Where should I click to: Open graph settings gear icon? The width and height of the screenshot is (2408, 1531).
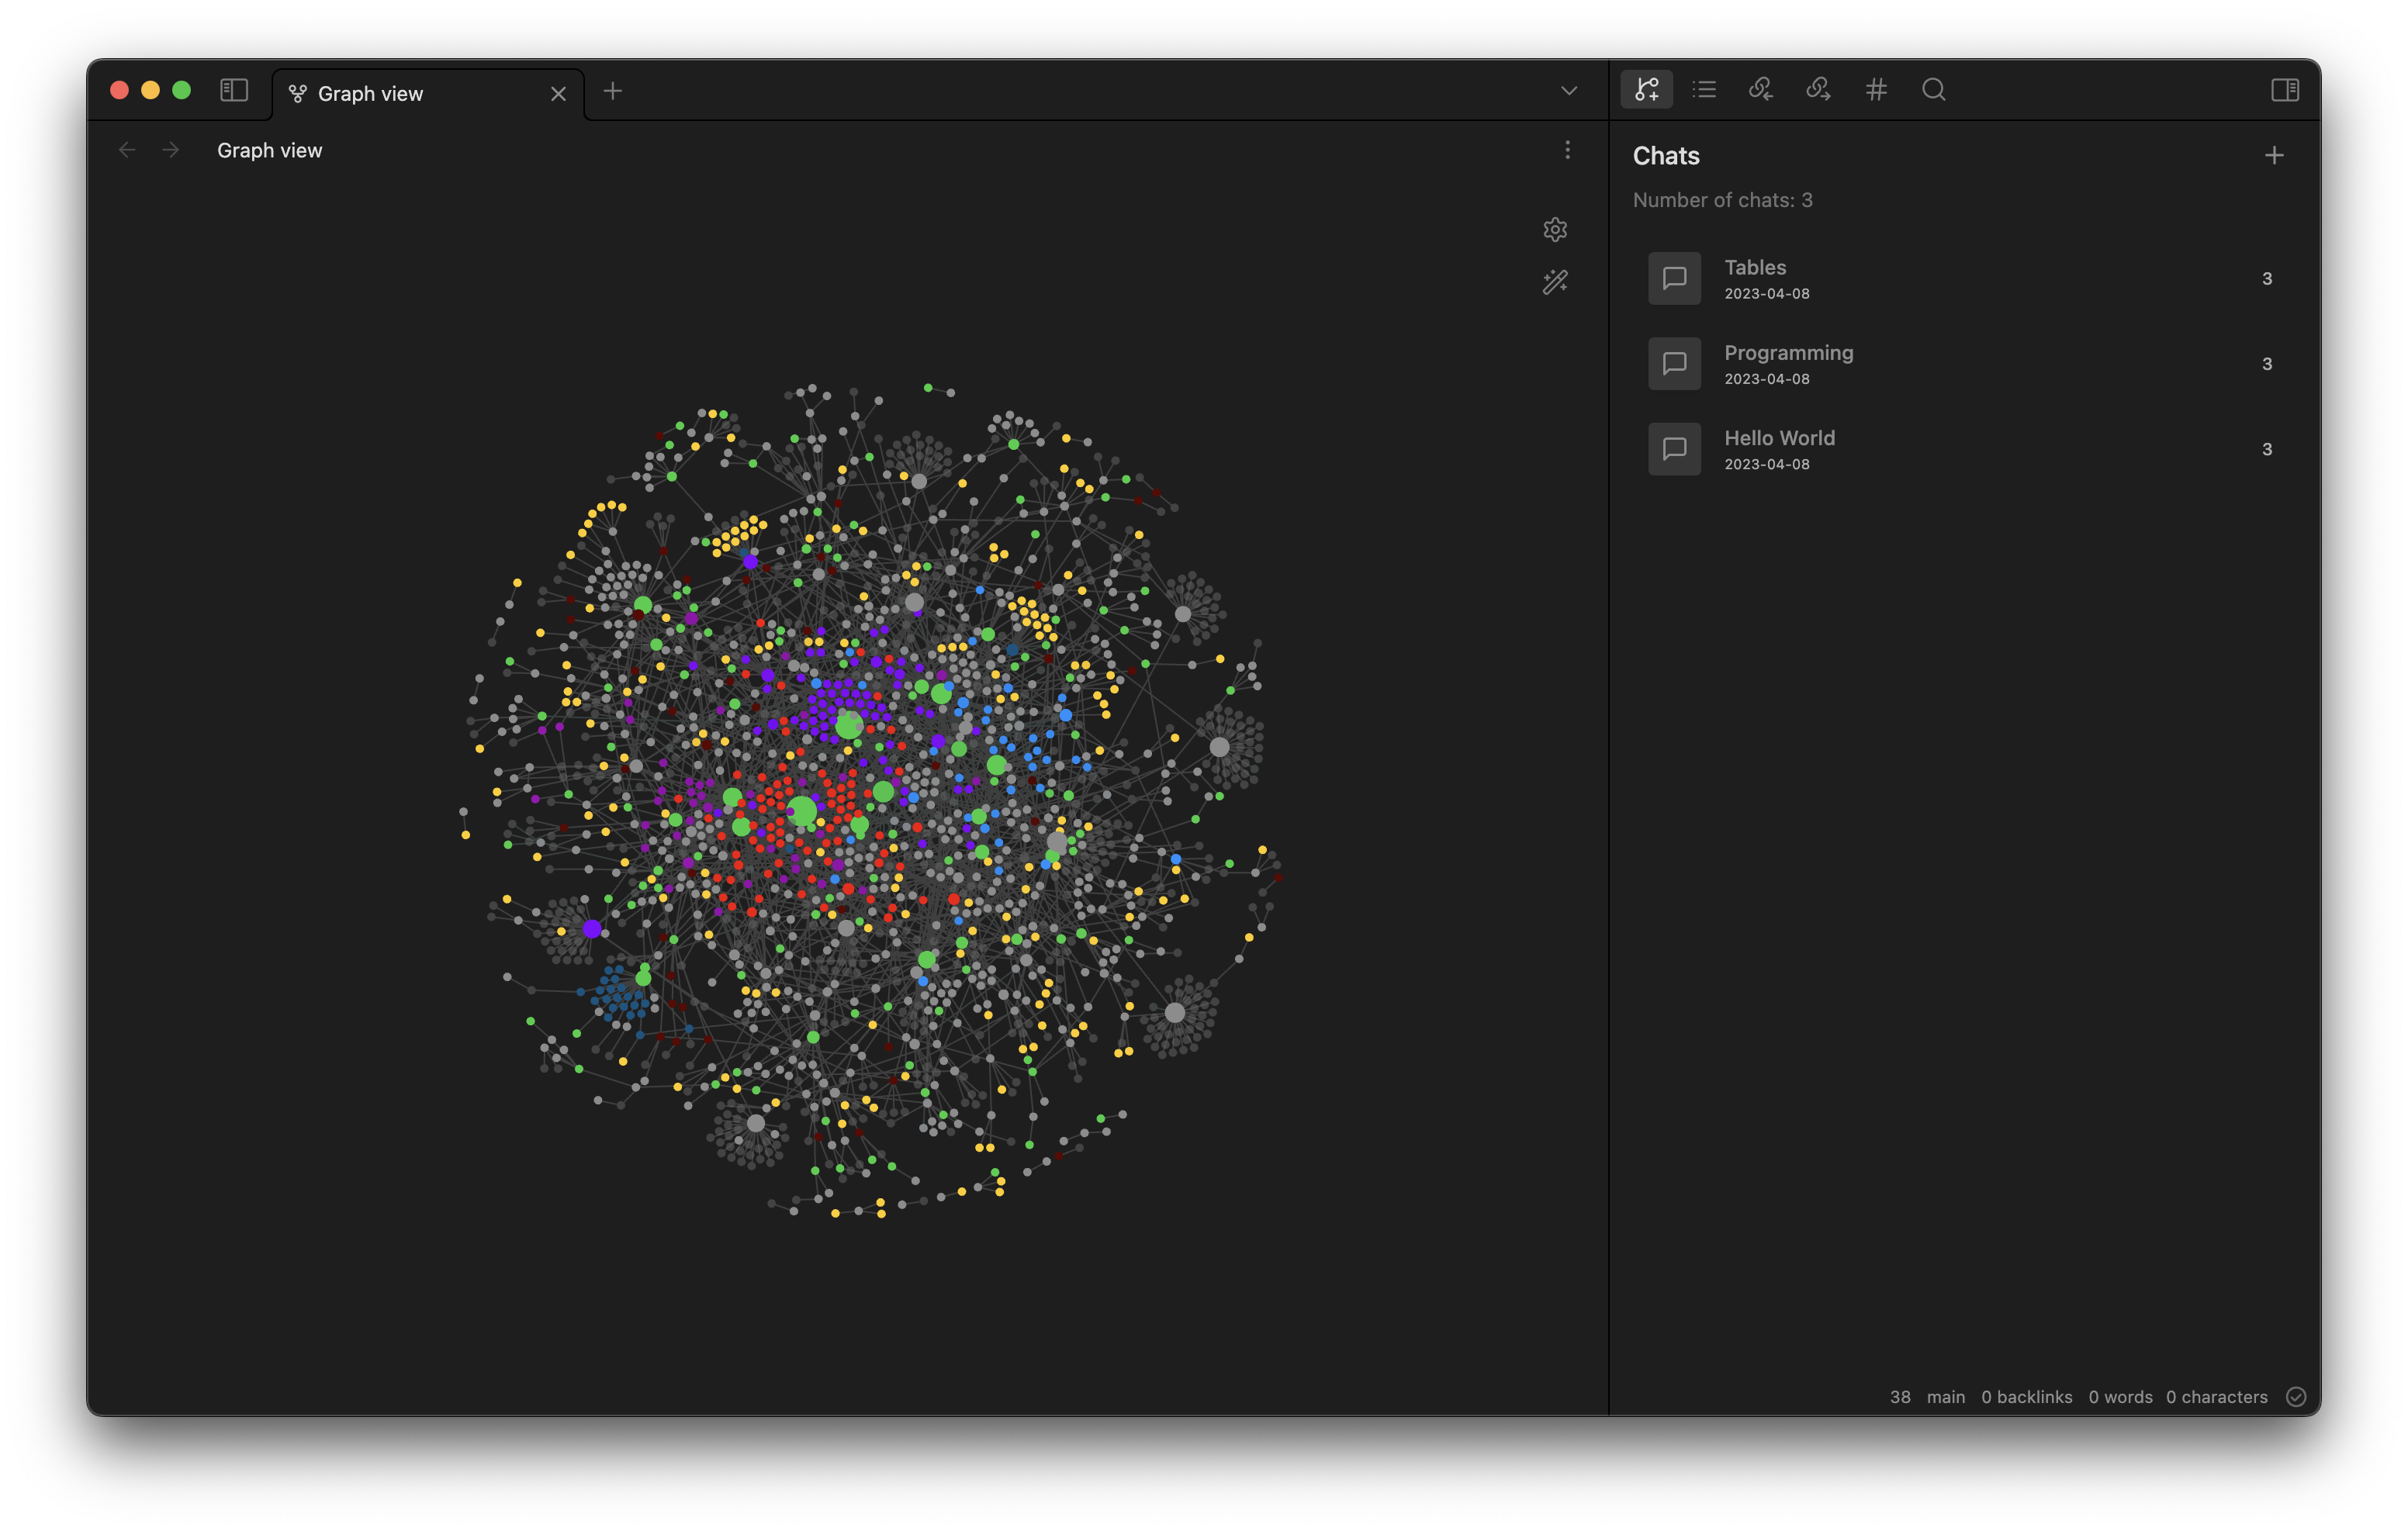point(1554,230)
